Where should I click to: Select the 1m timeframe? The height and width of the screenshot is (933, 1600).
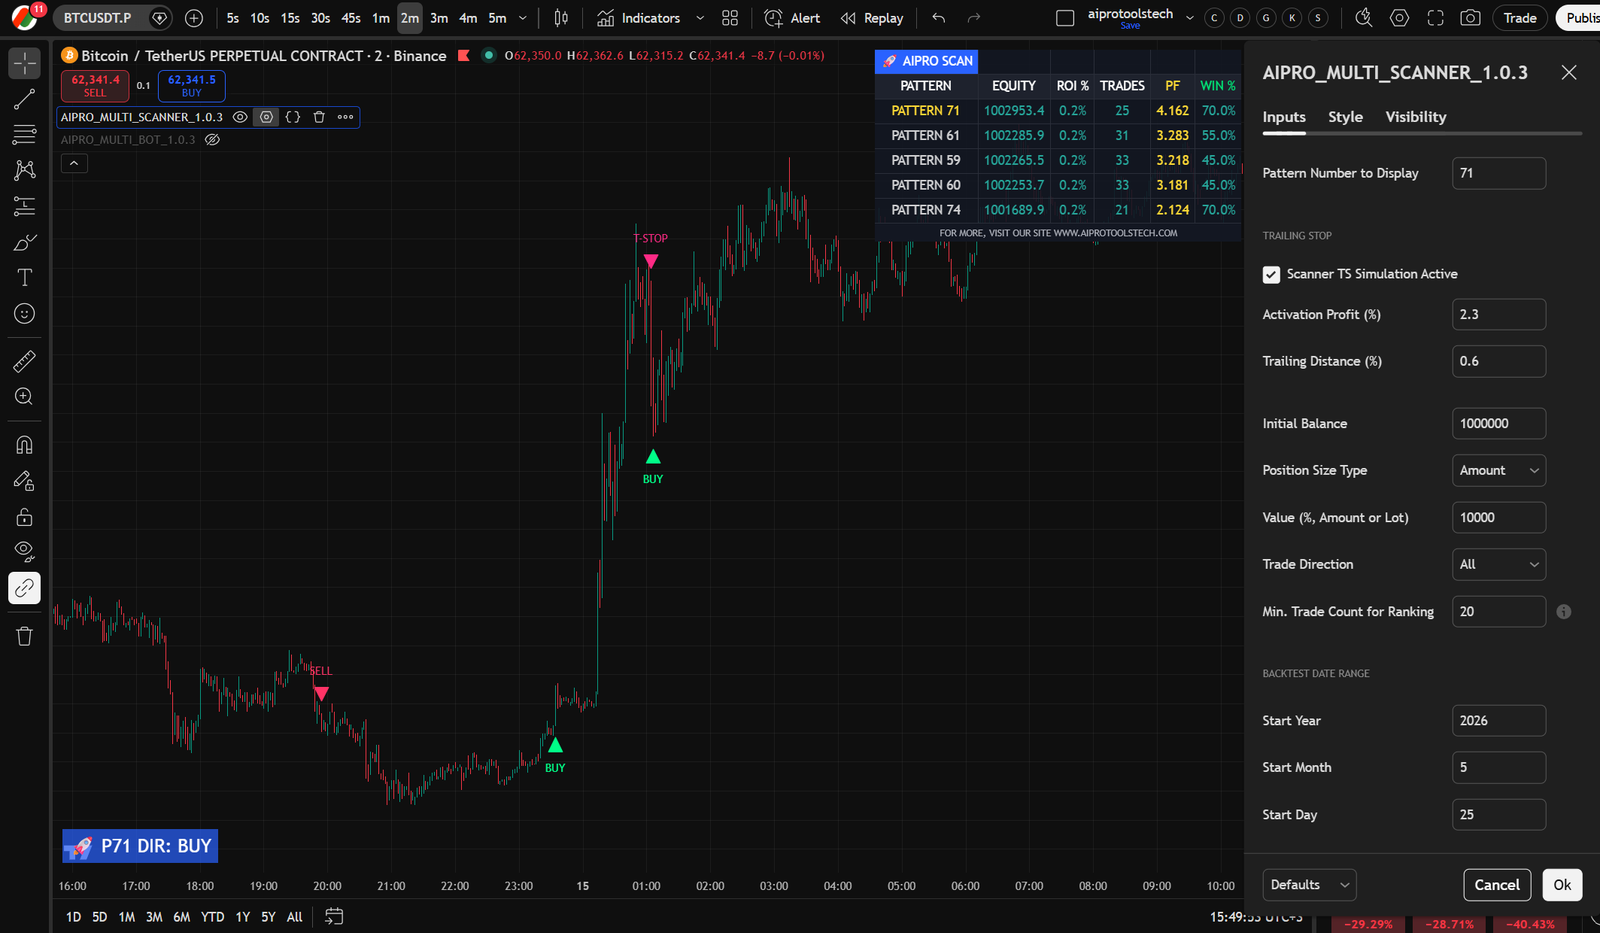380,18
